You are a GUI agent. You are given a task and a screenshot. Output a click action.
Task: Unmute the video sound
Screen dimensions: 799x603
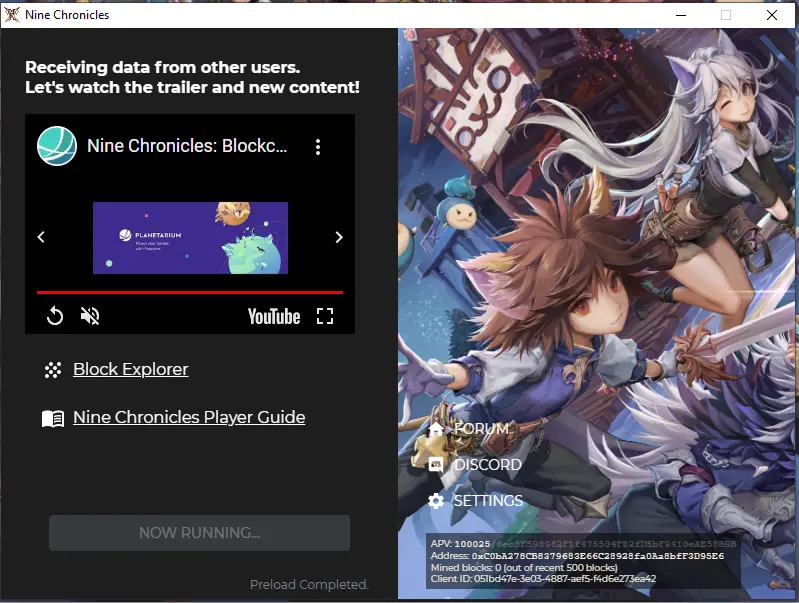[x=90, y=316]
